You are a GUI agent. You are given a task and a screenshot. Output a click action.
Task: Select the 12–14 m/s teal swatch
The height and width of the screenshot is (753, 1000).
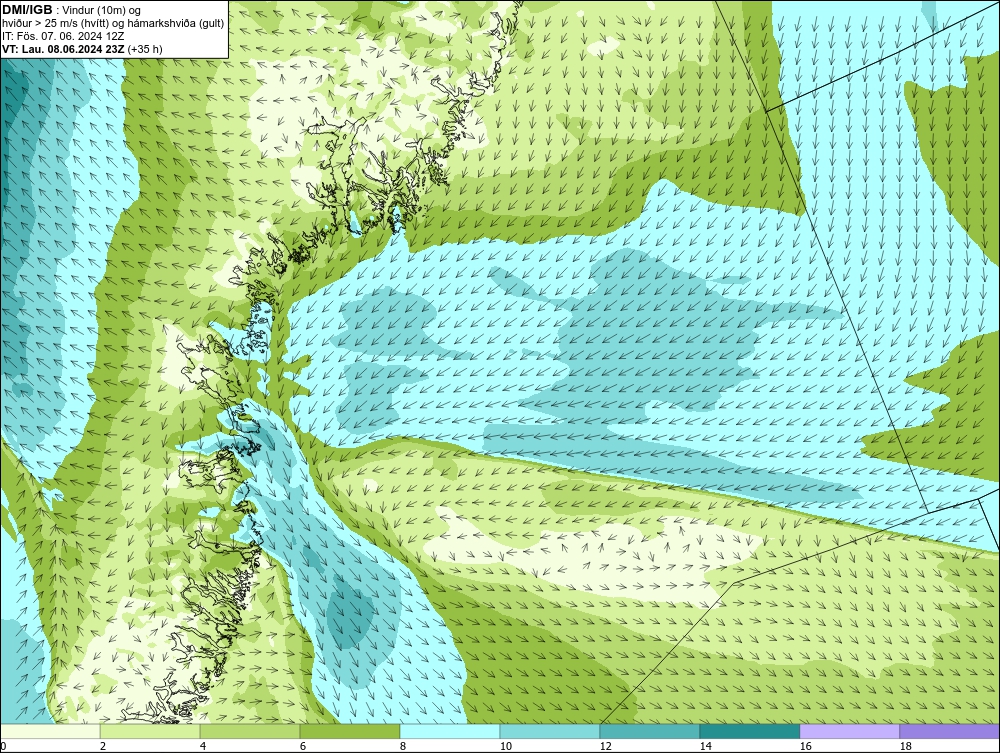pyautogui.click(x=649, y=731)
